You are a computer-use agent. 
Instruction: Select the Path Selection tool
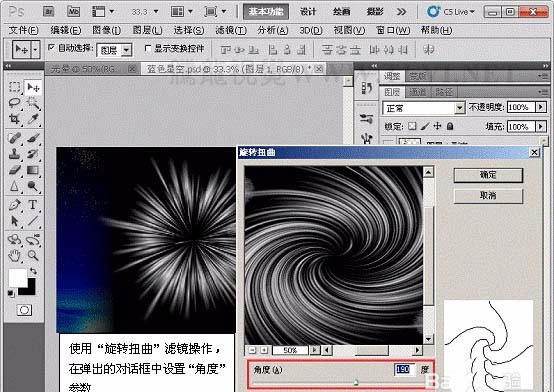(x=14, y=221)
